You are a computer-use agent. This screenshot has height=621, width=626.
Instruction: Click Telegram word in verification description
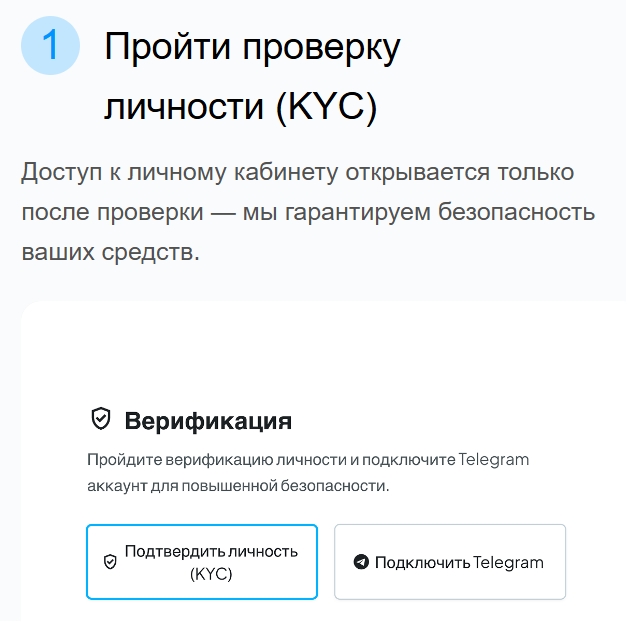(493, 461)
